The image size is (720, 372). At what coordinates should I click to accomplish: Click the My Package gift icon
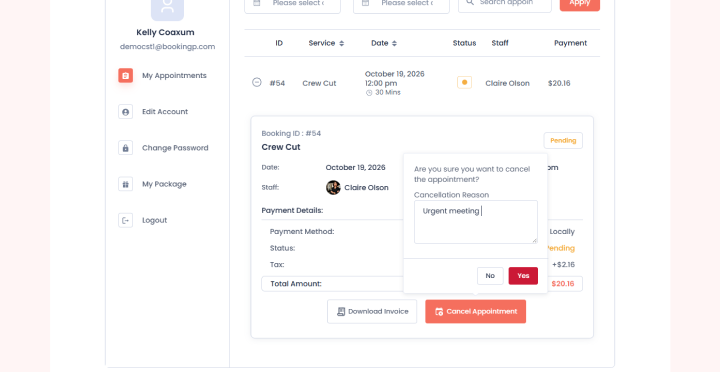point(125,184)
